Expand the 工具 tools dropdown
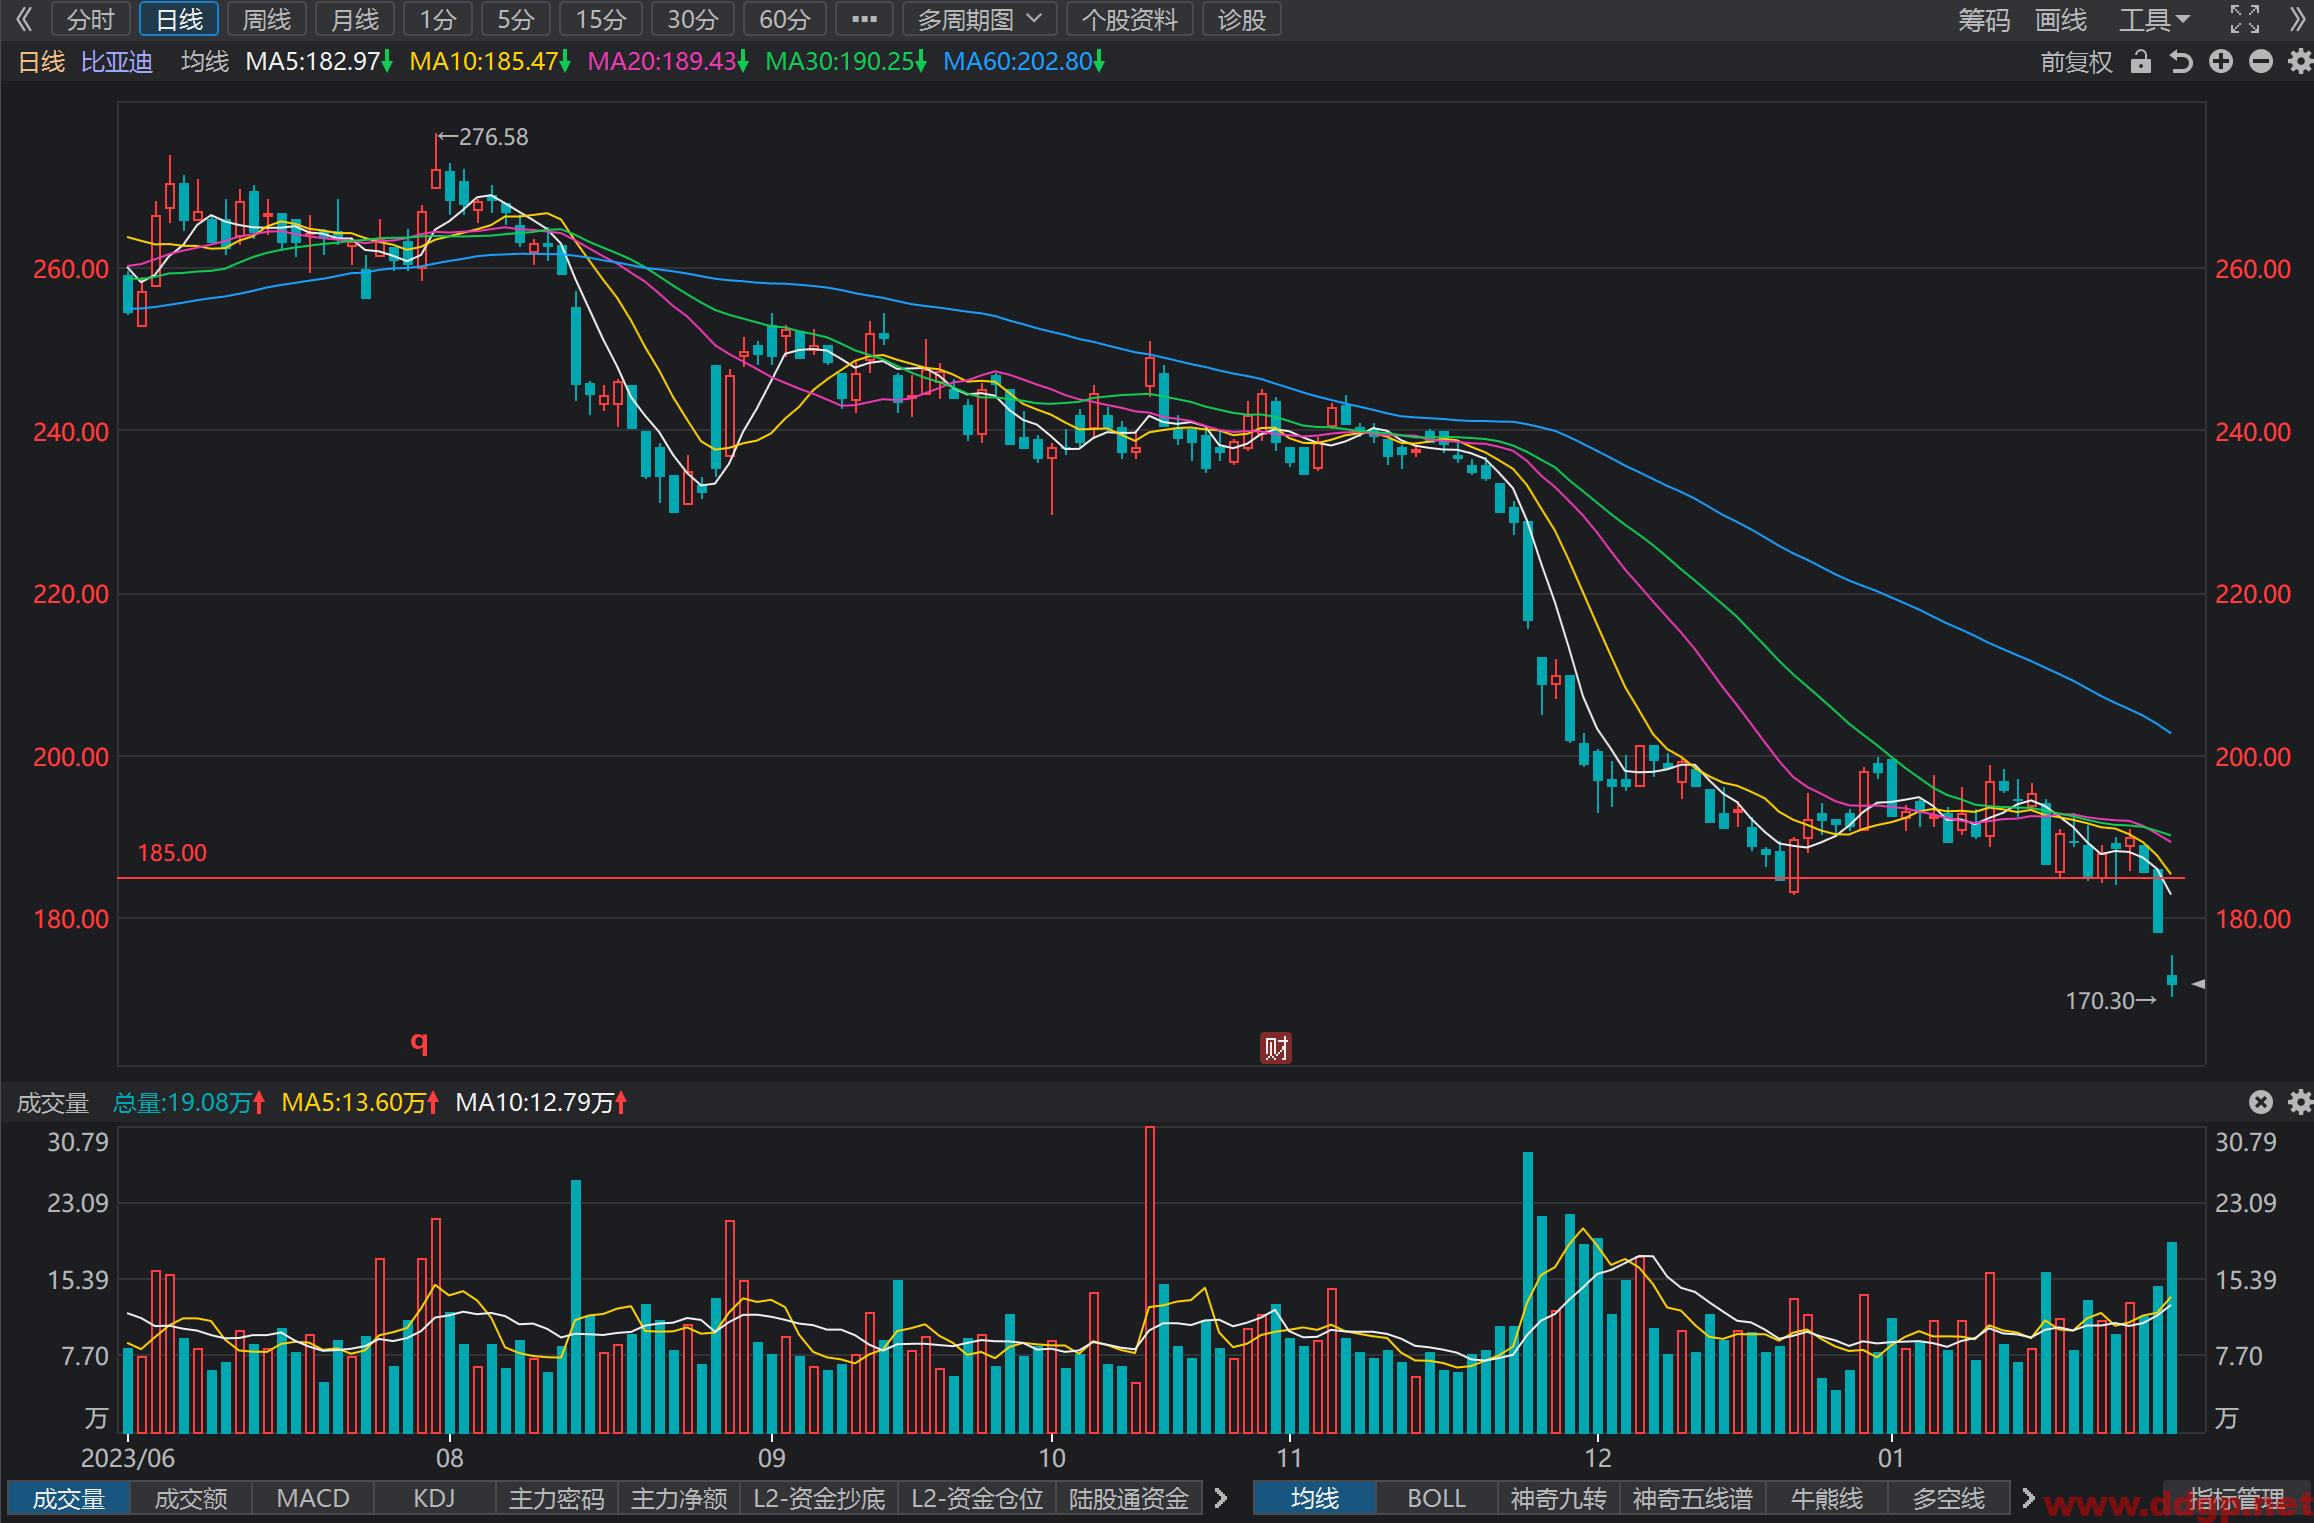This screenshot has height=1523, width=2314. (x=2154, y=19)
